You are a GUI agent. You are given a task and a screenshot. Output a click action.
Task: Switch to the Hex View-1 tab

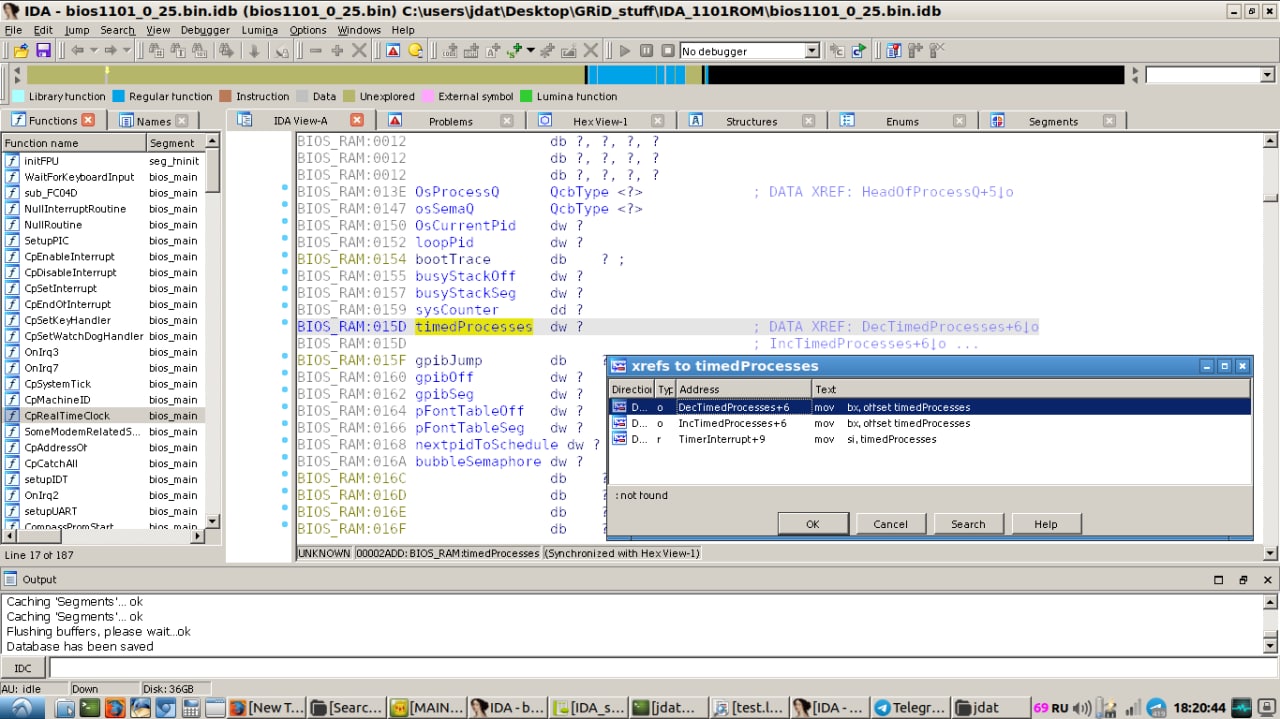click(x=600, y=121)
